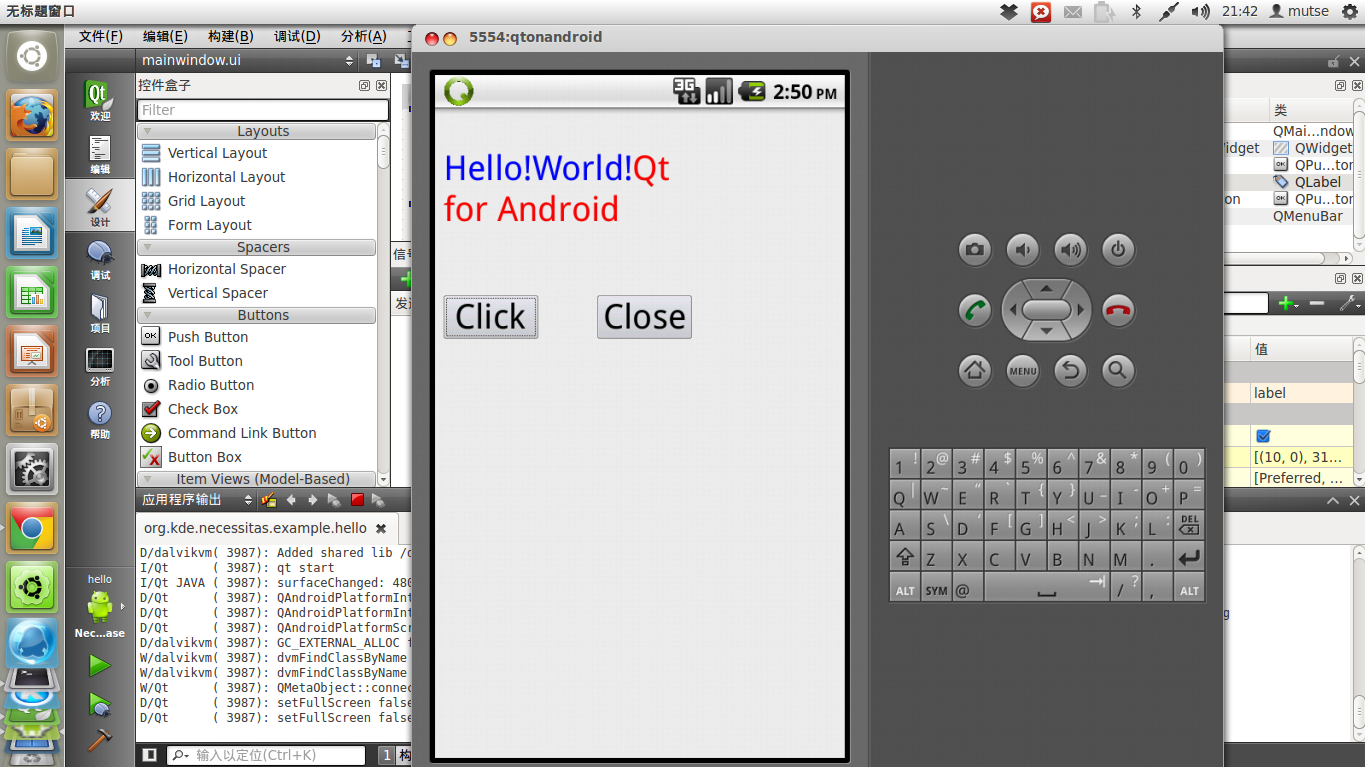Go to next output item arrow
The image size is (1365, 767).
[x=313, y=500]
